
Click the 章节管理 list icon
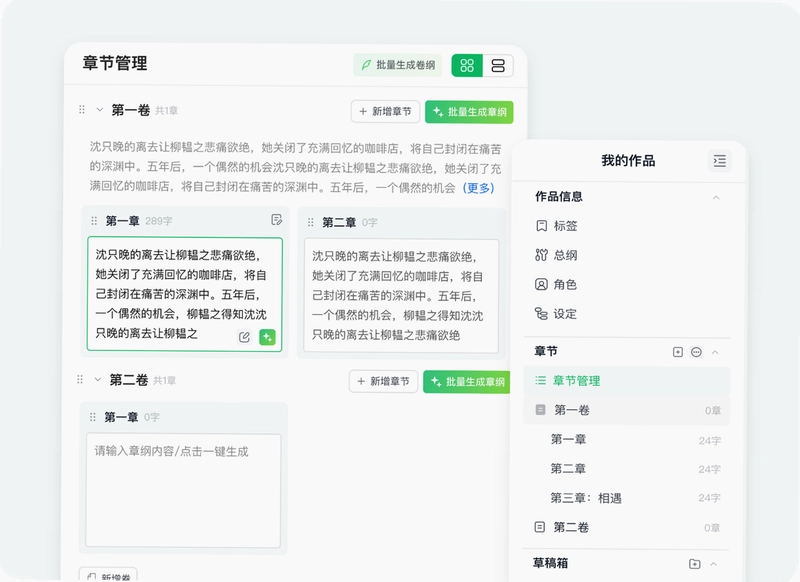point(540,381)
